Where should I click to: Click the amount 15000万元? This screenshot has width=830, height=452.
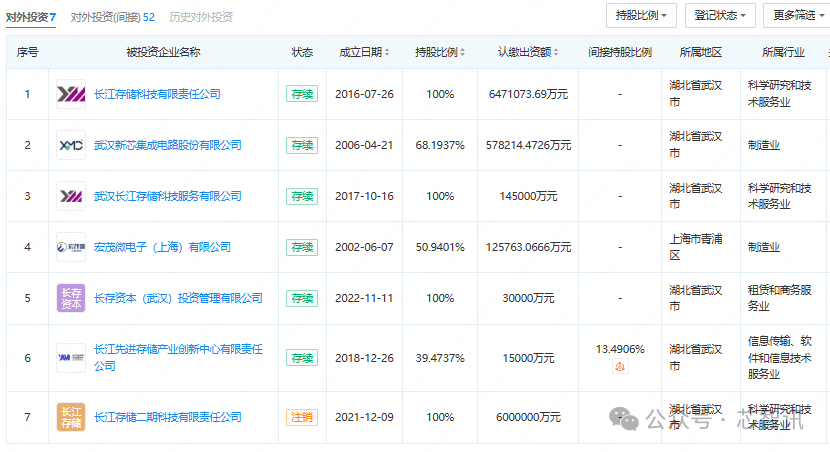coord(528,358)
